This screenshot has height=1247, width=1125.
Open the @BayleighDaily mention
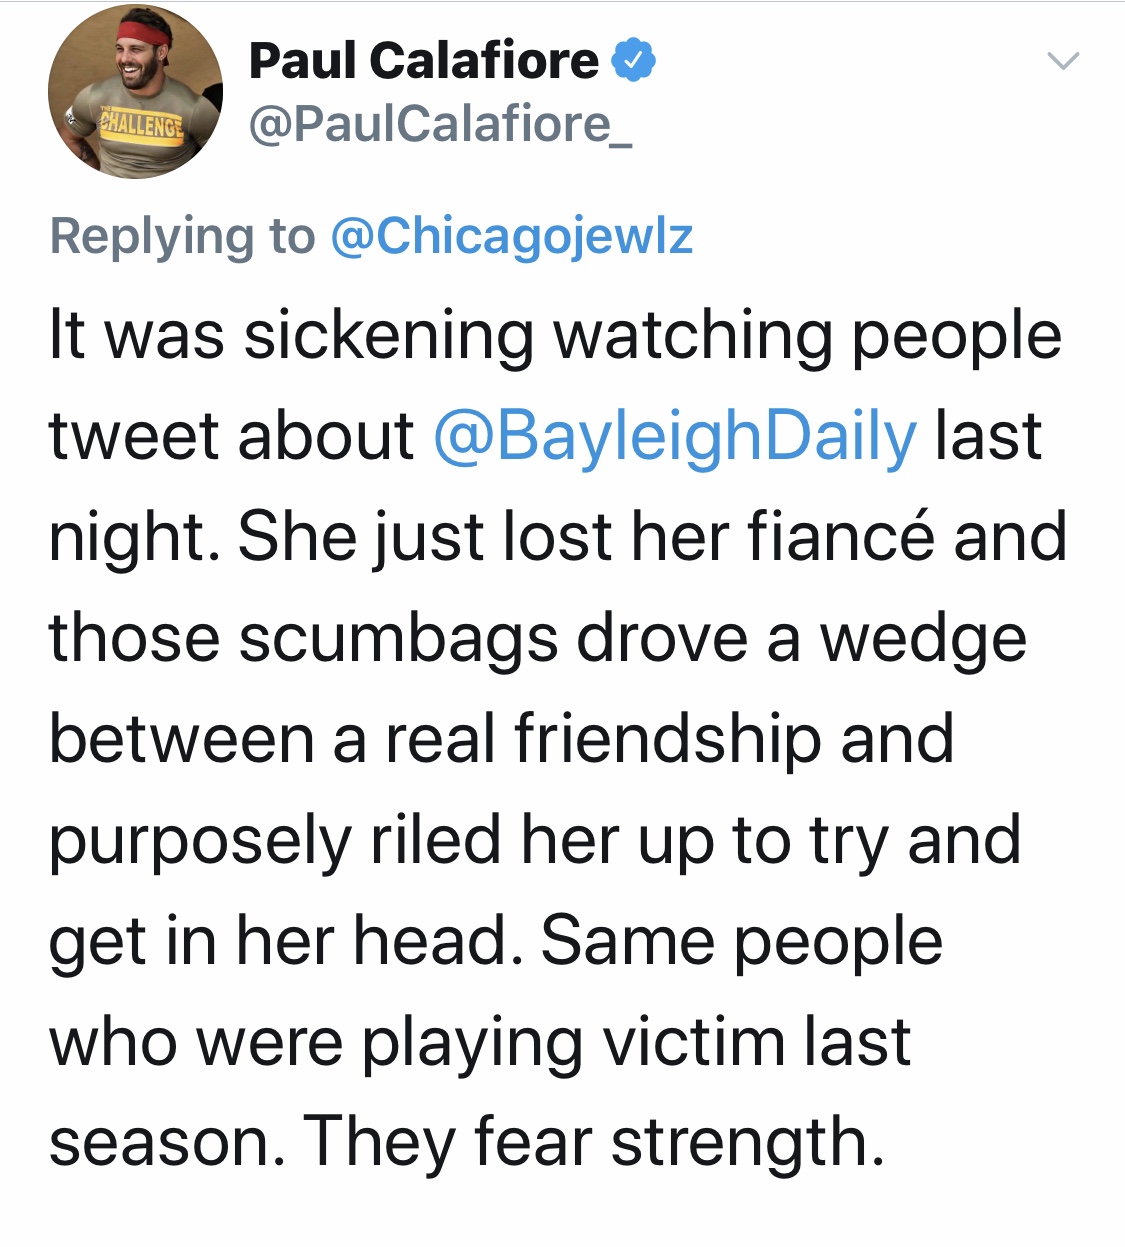(675, 437)
